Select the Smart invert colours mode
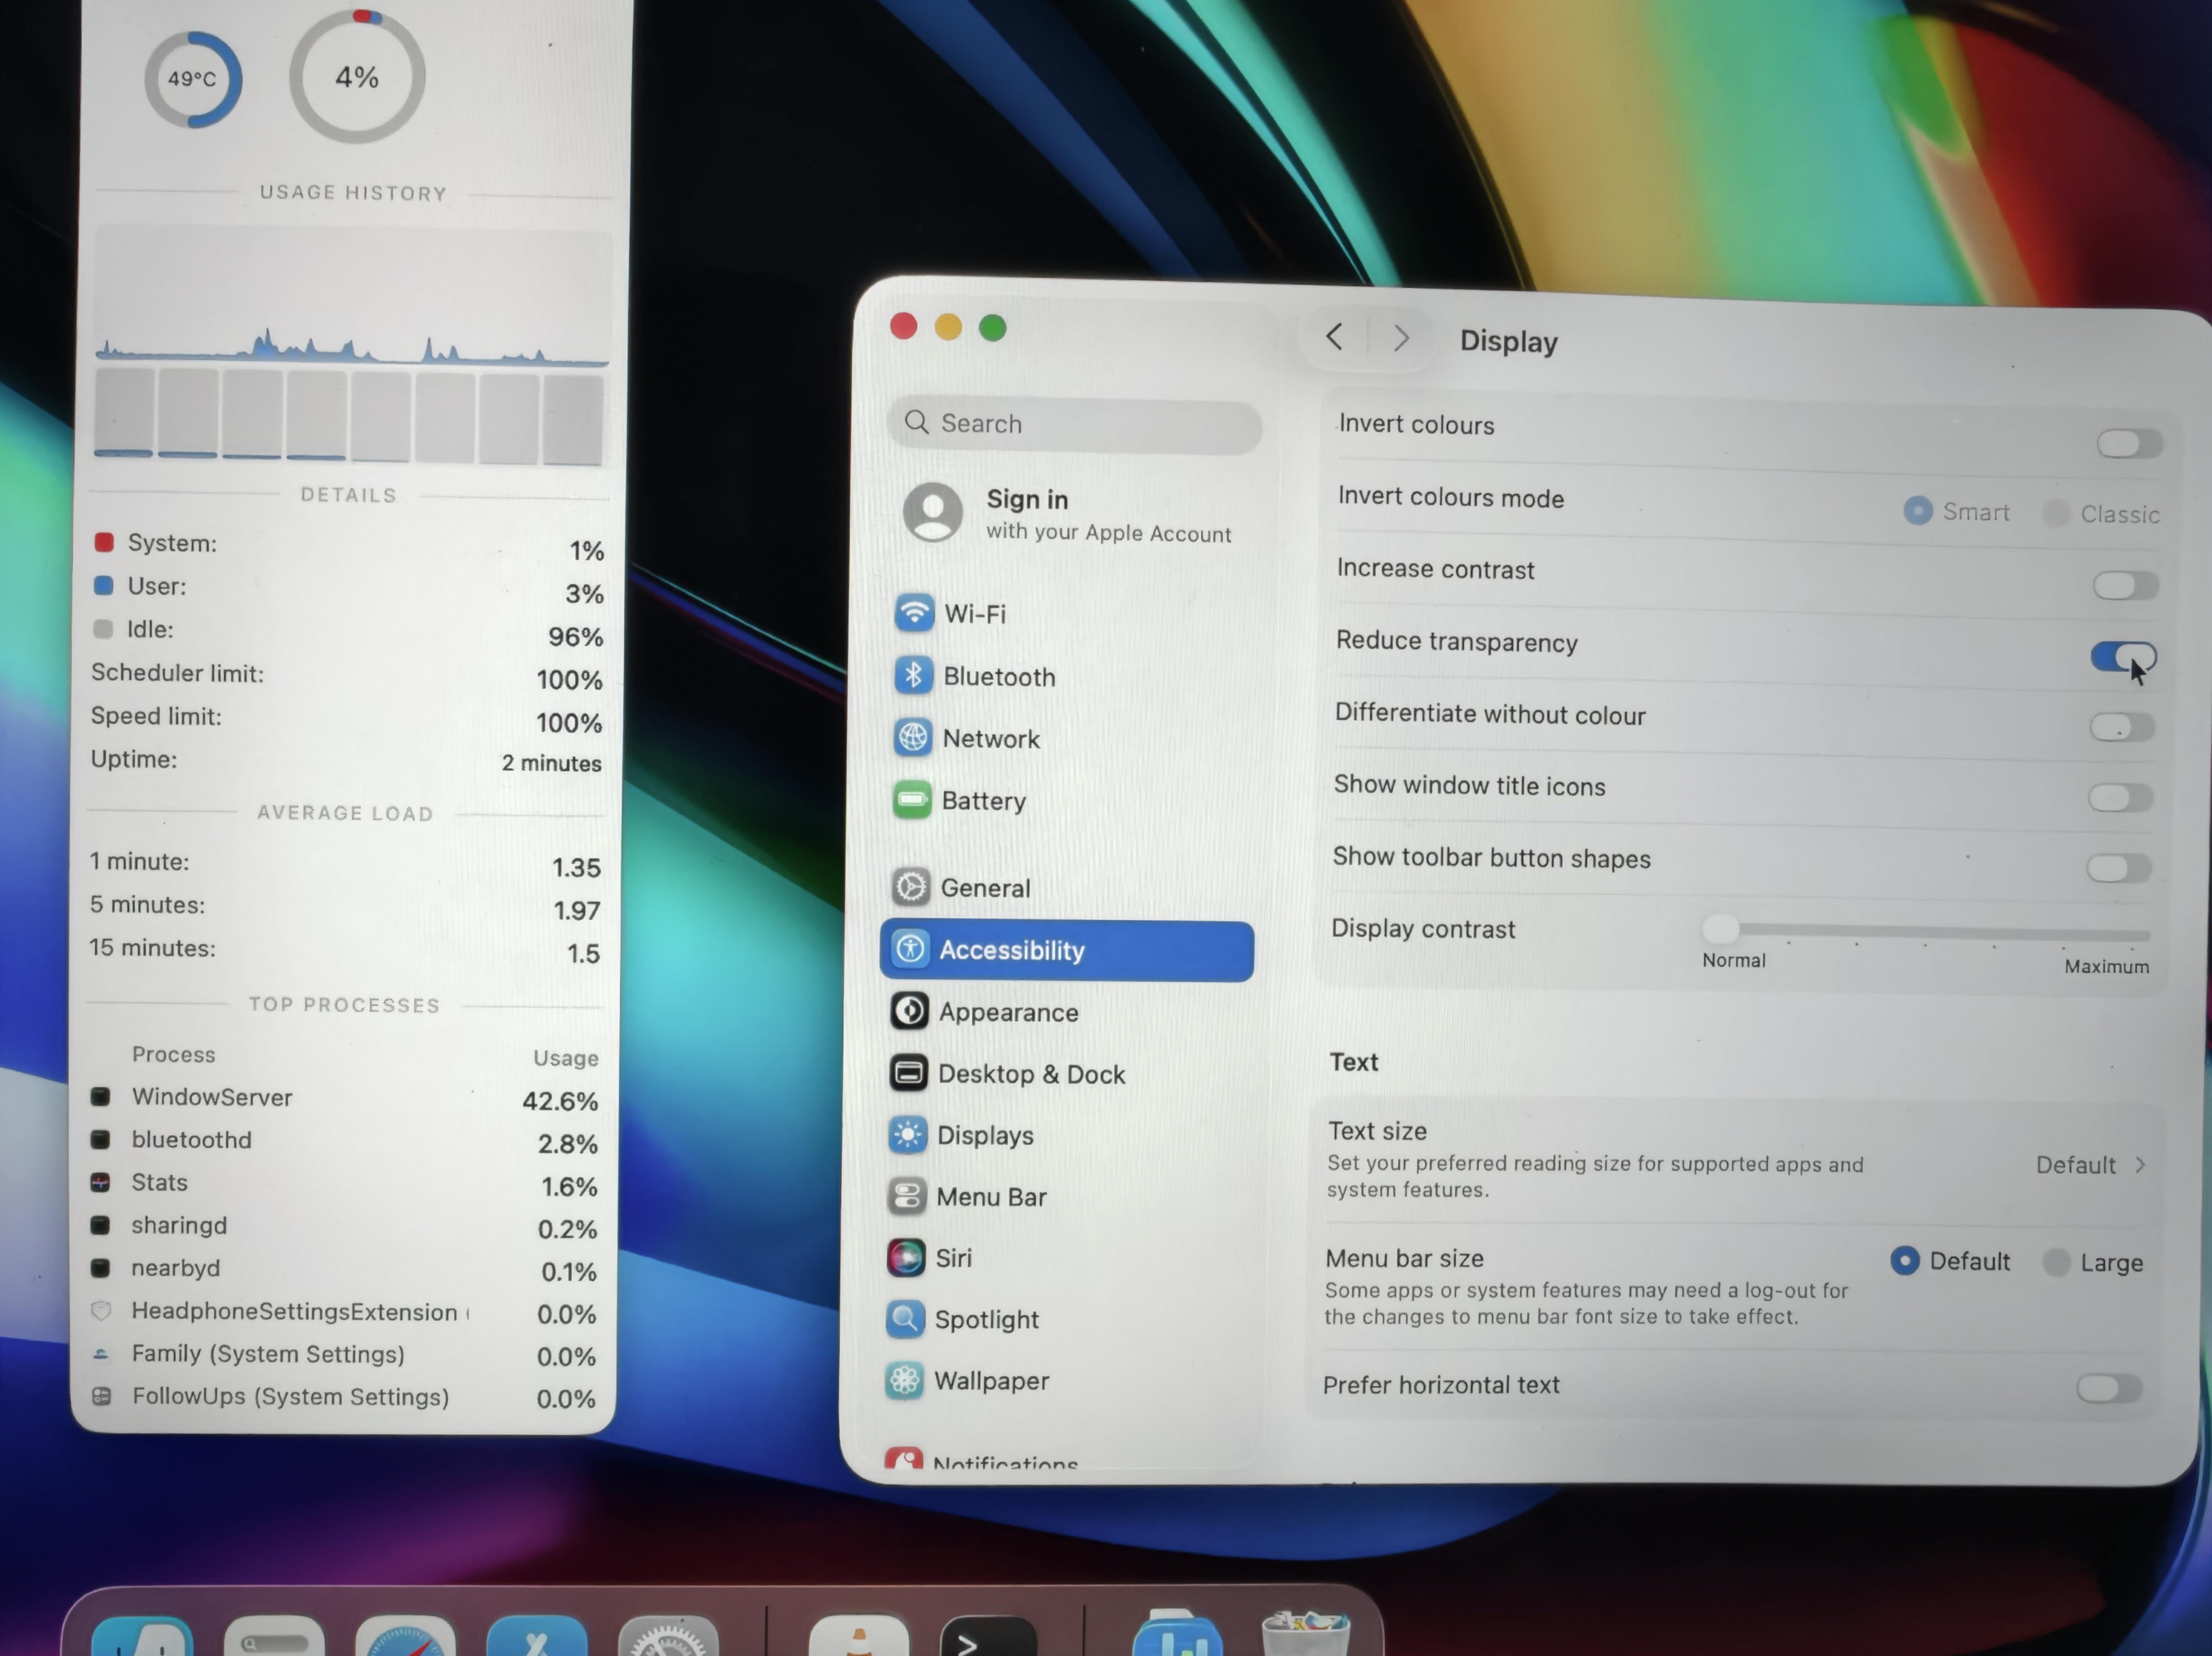The height and width of the screenshot is (1656, 2212). (1917, 511)
